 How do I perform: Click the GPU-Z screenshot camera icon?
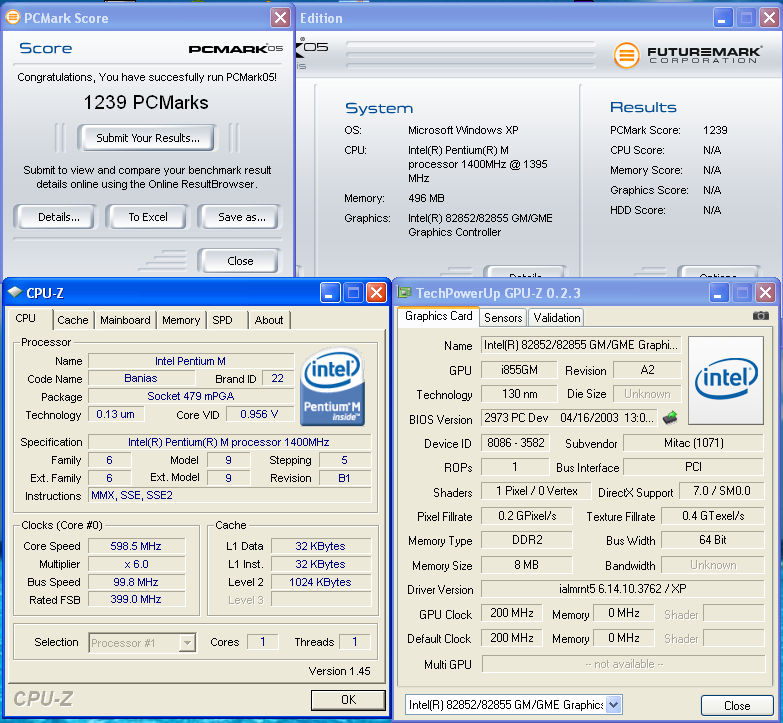click(x=761, y=316)
